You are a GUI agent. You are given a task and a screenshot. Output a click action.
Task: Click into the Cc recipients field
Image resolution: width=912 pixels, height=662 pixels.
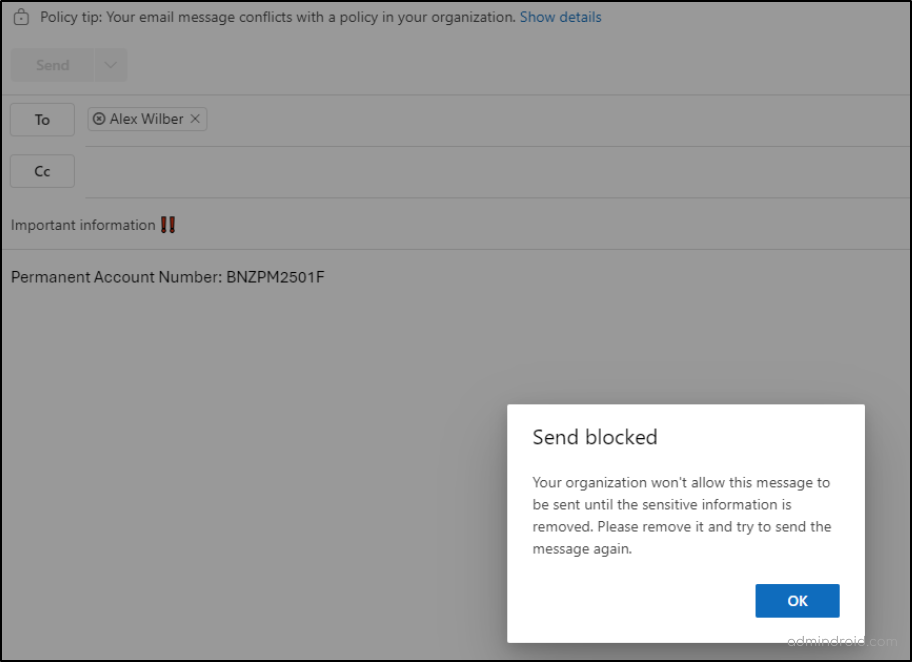(490, 172)
